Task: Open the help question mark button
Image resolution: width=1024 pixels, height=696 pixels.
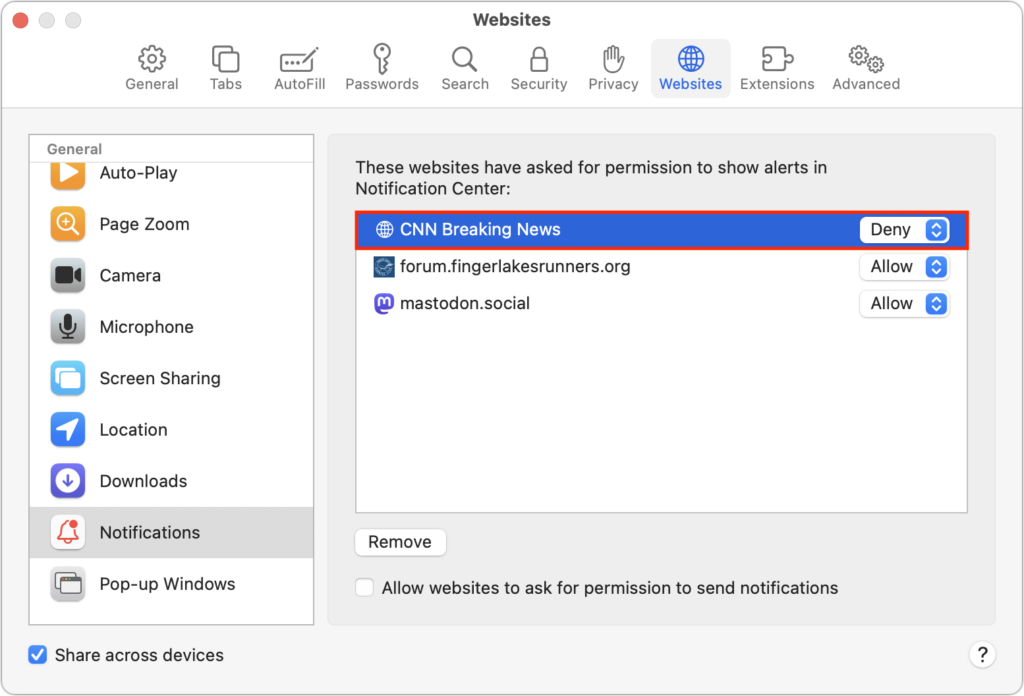Action: tap(982, 654)
